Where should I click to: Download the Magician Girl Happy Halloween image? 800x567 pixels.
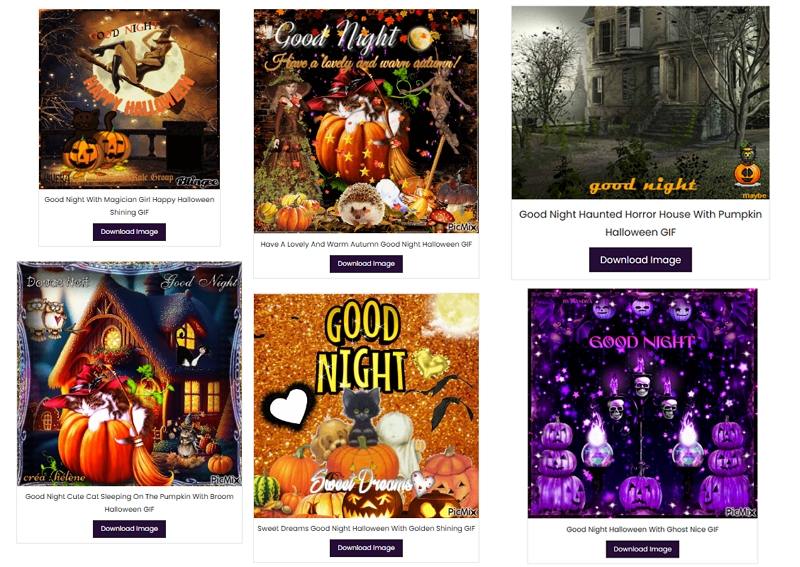(x=129, y=232)
